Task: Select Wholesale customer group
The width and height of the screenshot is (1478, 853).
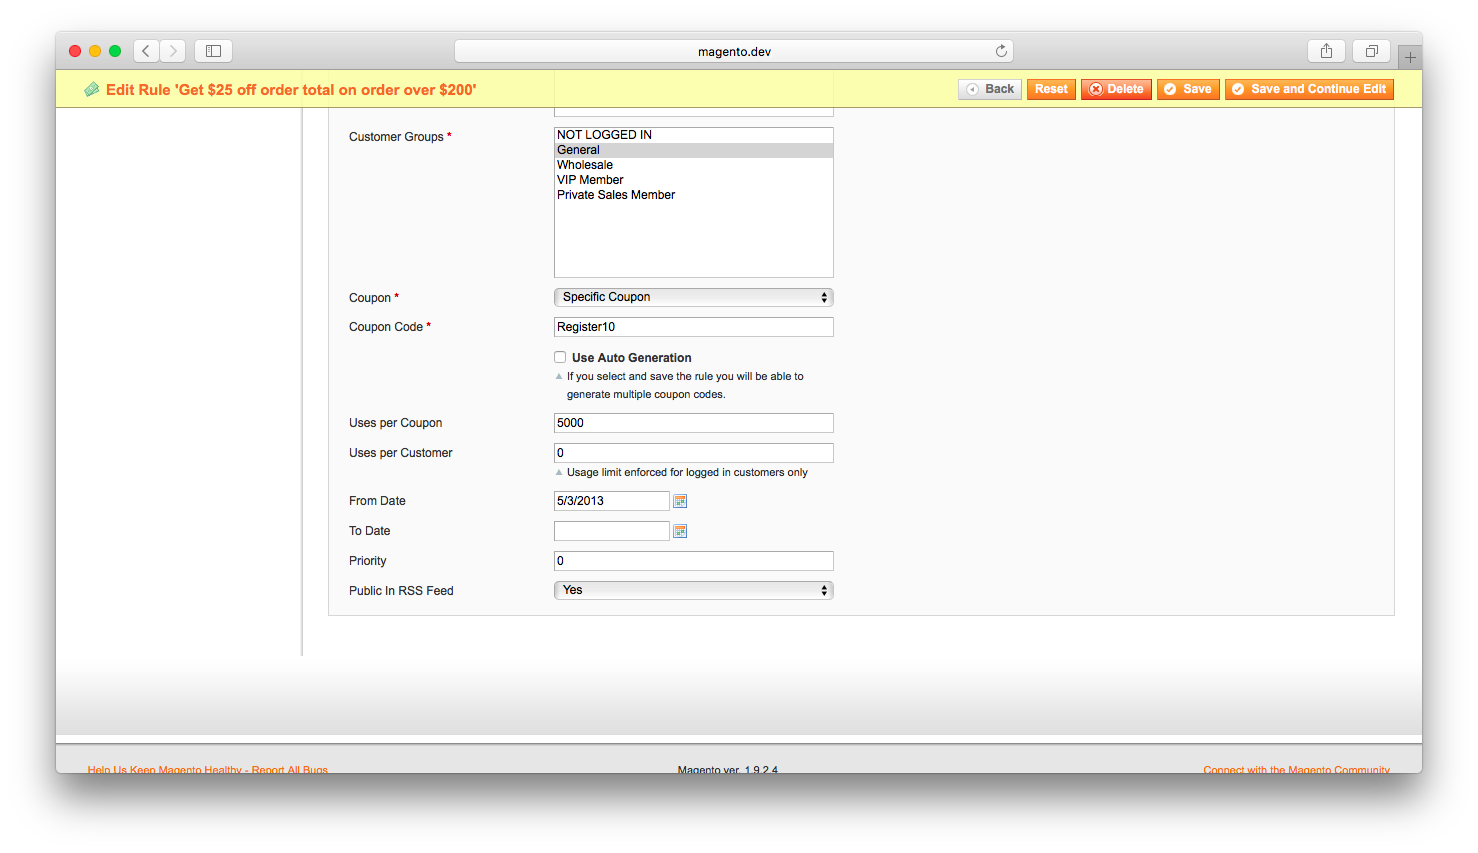Action: click(x=693, y=165)
